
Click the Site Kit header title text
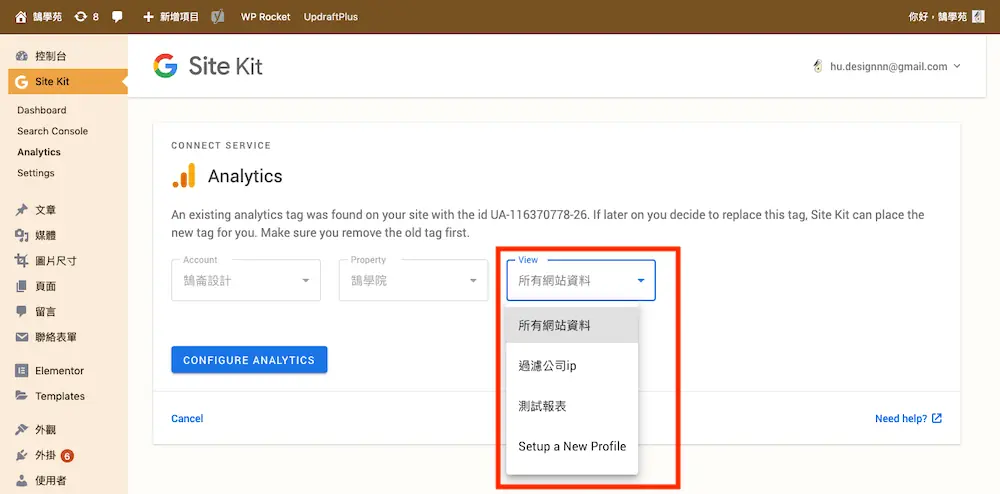(226, 66)
